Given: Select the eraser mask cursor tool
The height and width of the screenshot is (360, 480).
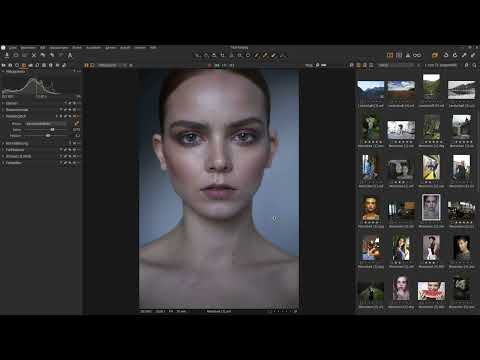Looking at the screenshot, I should coord(274,55).
